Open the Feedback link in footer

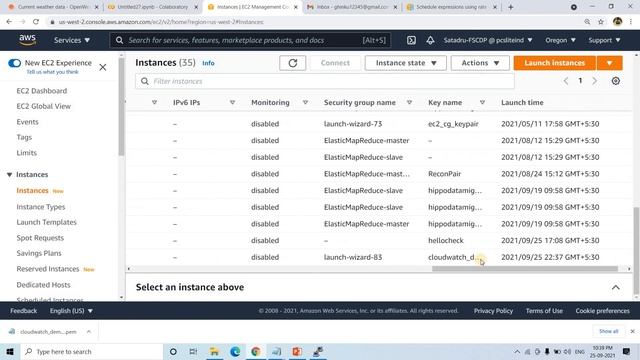click(23, 311)
